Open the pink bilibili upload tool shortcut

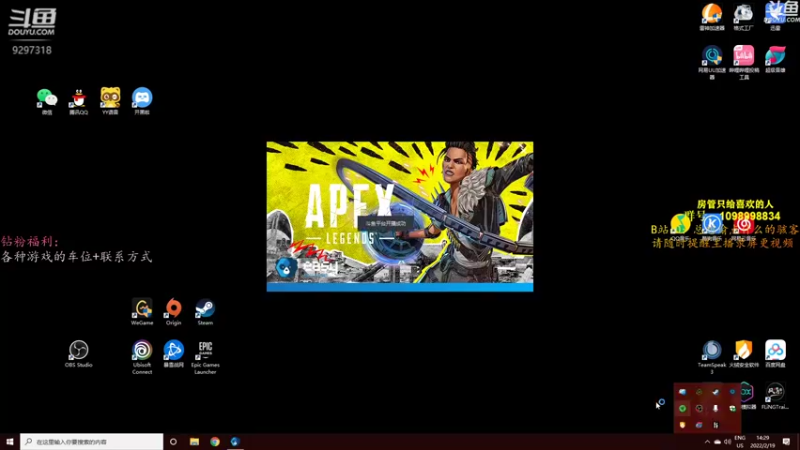[743, 62]
